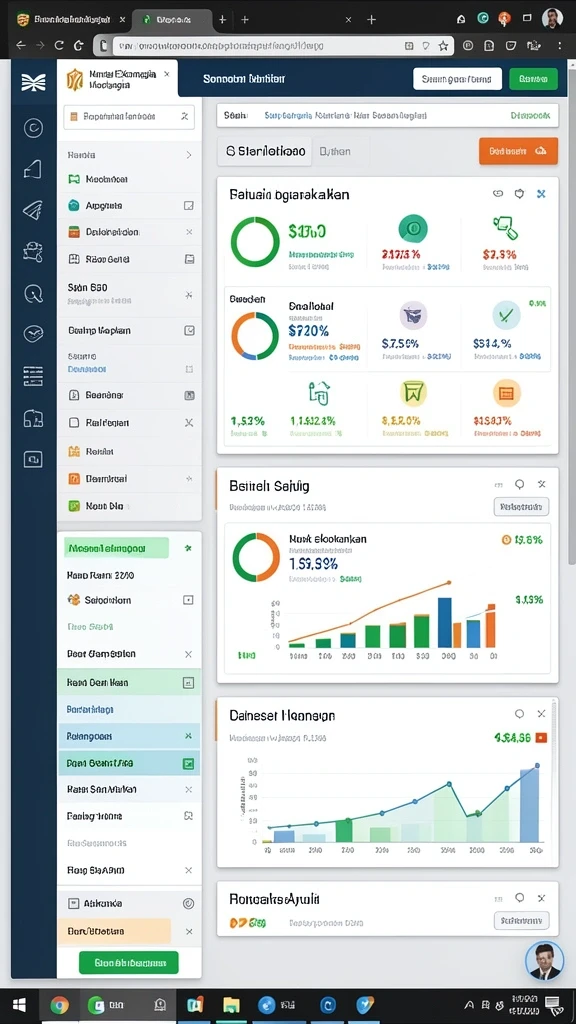Select the magnifier search icon in sidebar
Screen dimensions: 576x1024
pos(33,293)
